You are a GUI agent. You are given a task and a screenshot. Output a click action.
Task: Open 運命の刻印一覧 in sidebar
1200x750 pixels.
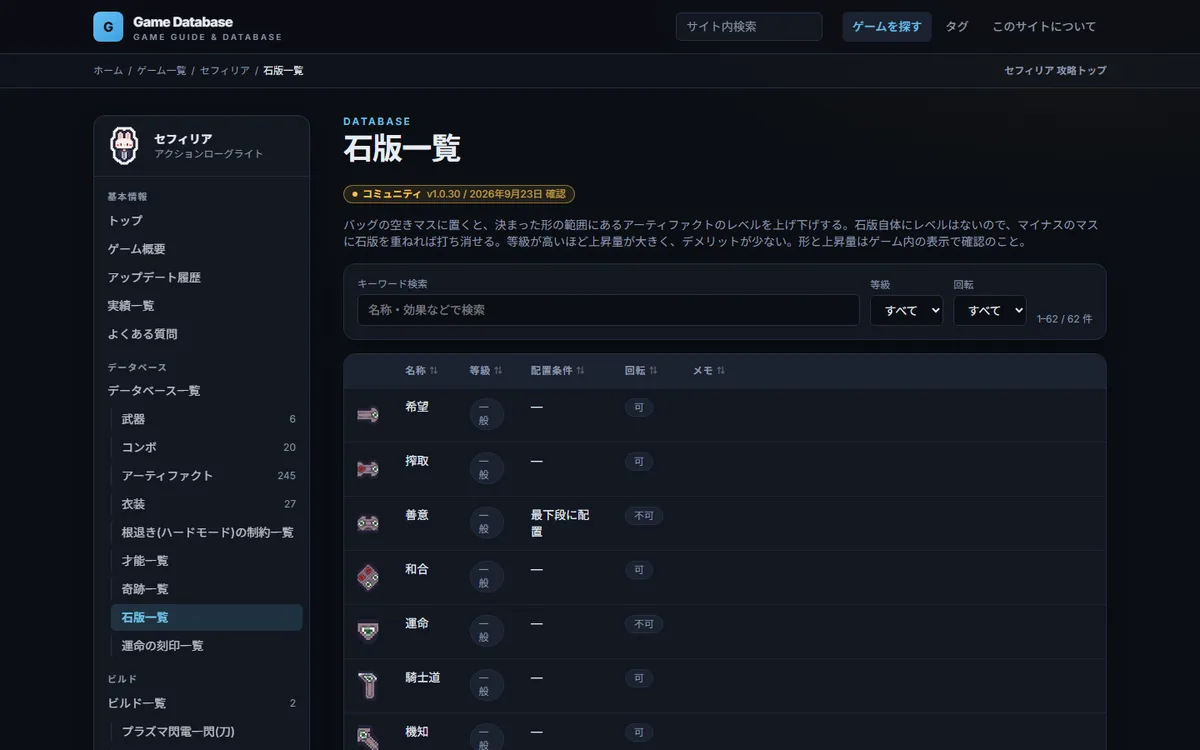tap(207, 646)
